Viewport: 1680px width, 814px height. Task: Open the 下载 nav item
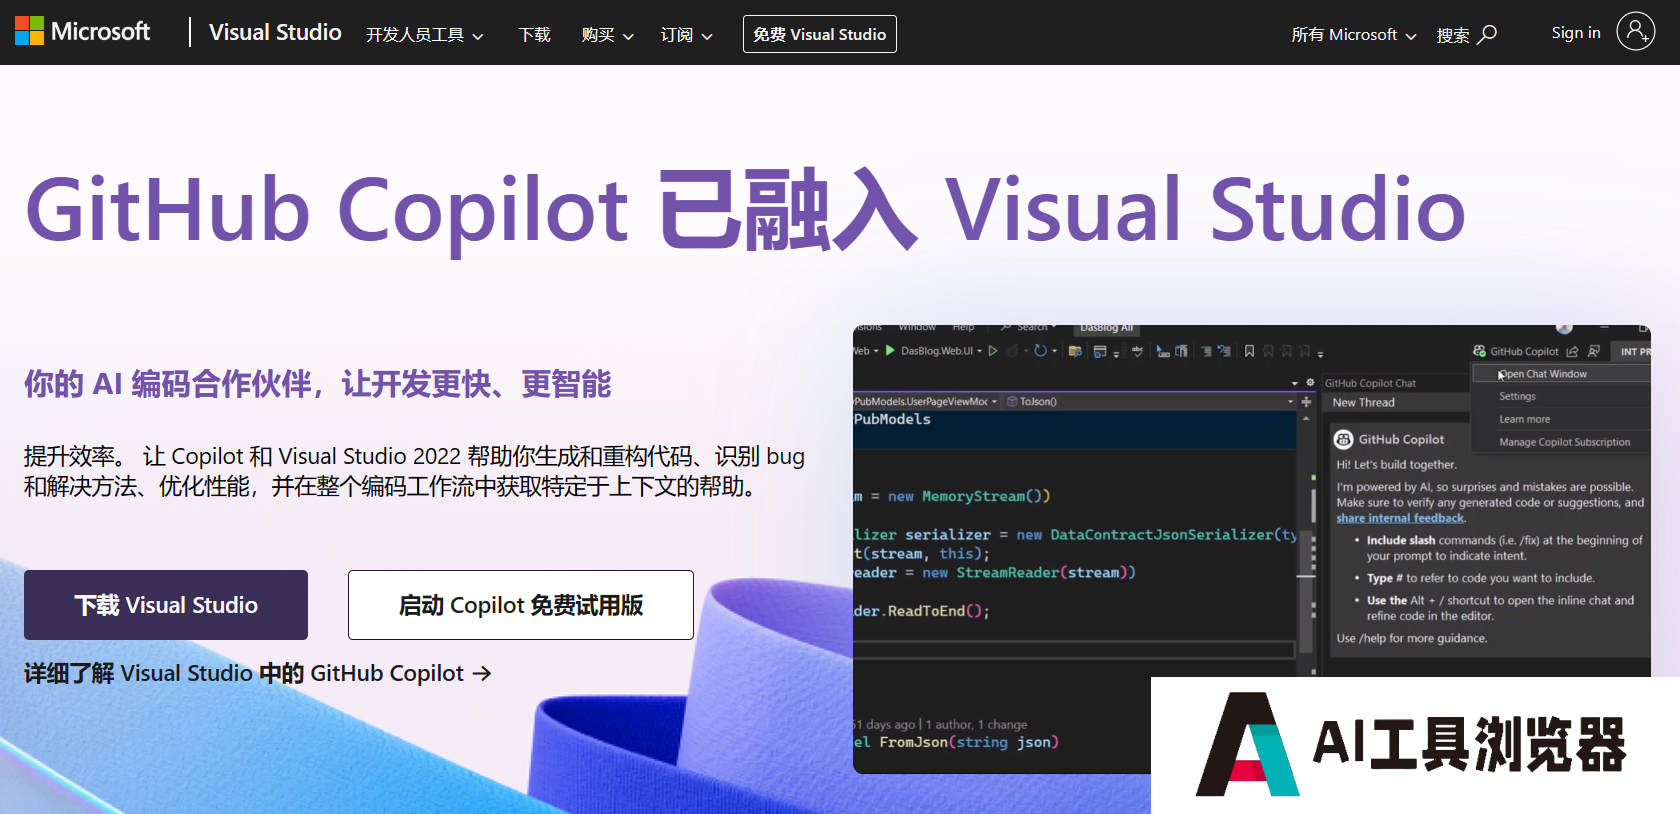click(534, 35)
